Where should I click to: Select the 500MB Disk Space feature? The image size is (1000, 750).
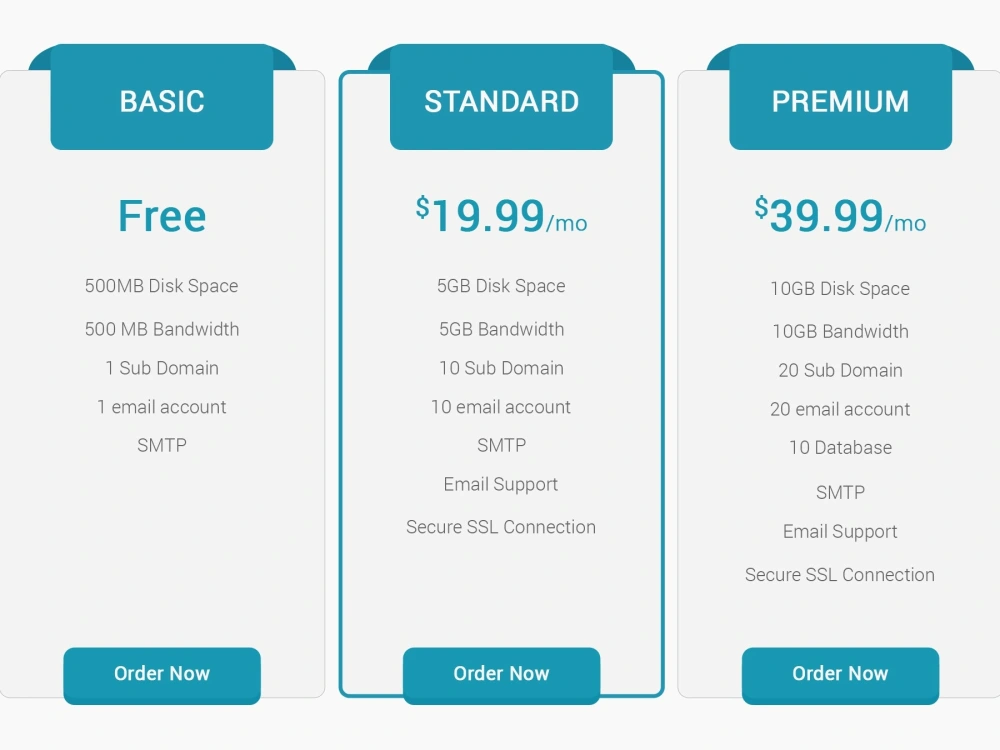(161, 286)
